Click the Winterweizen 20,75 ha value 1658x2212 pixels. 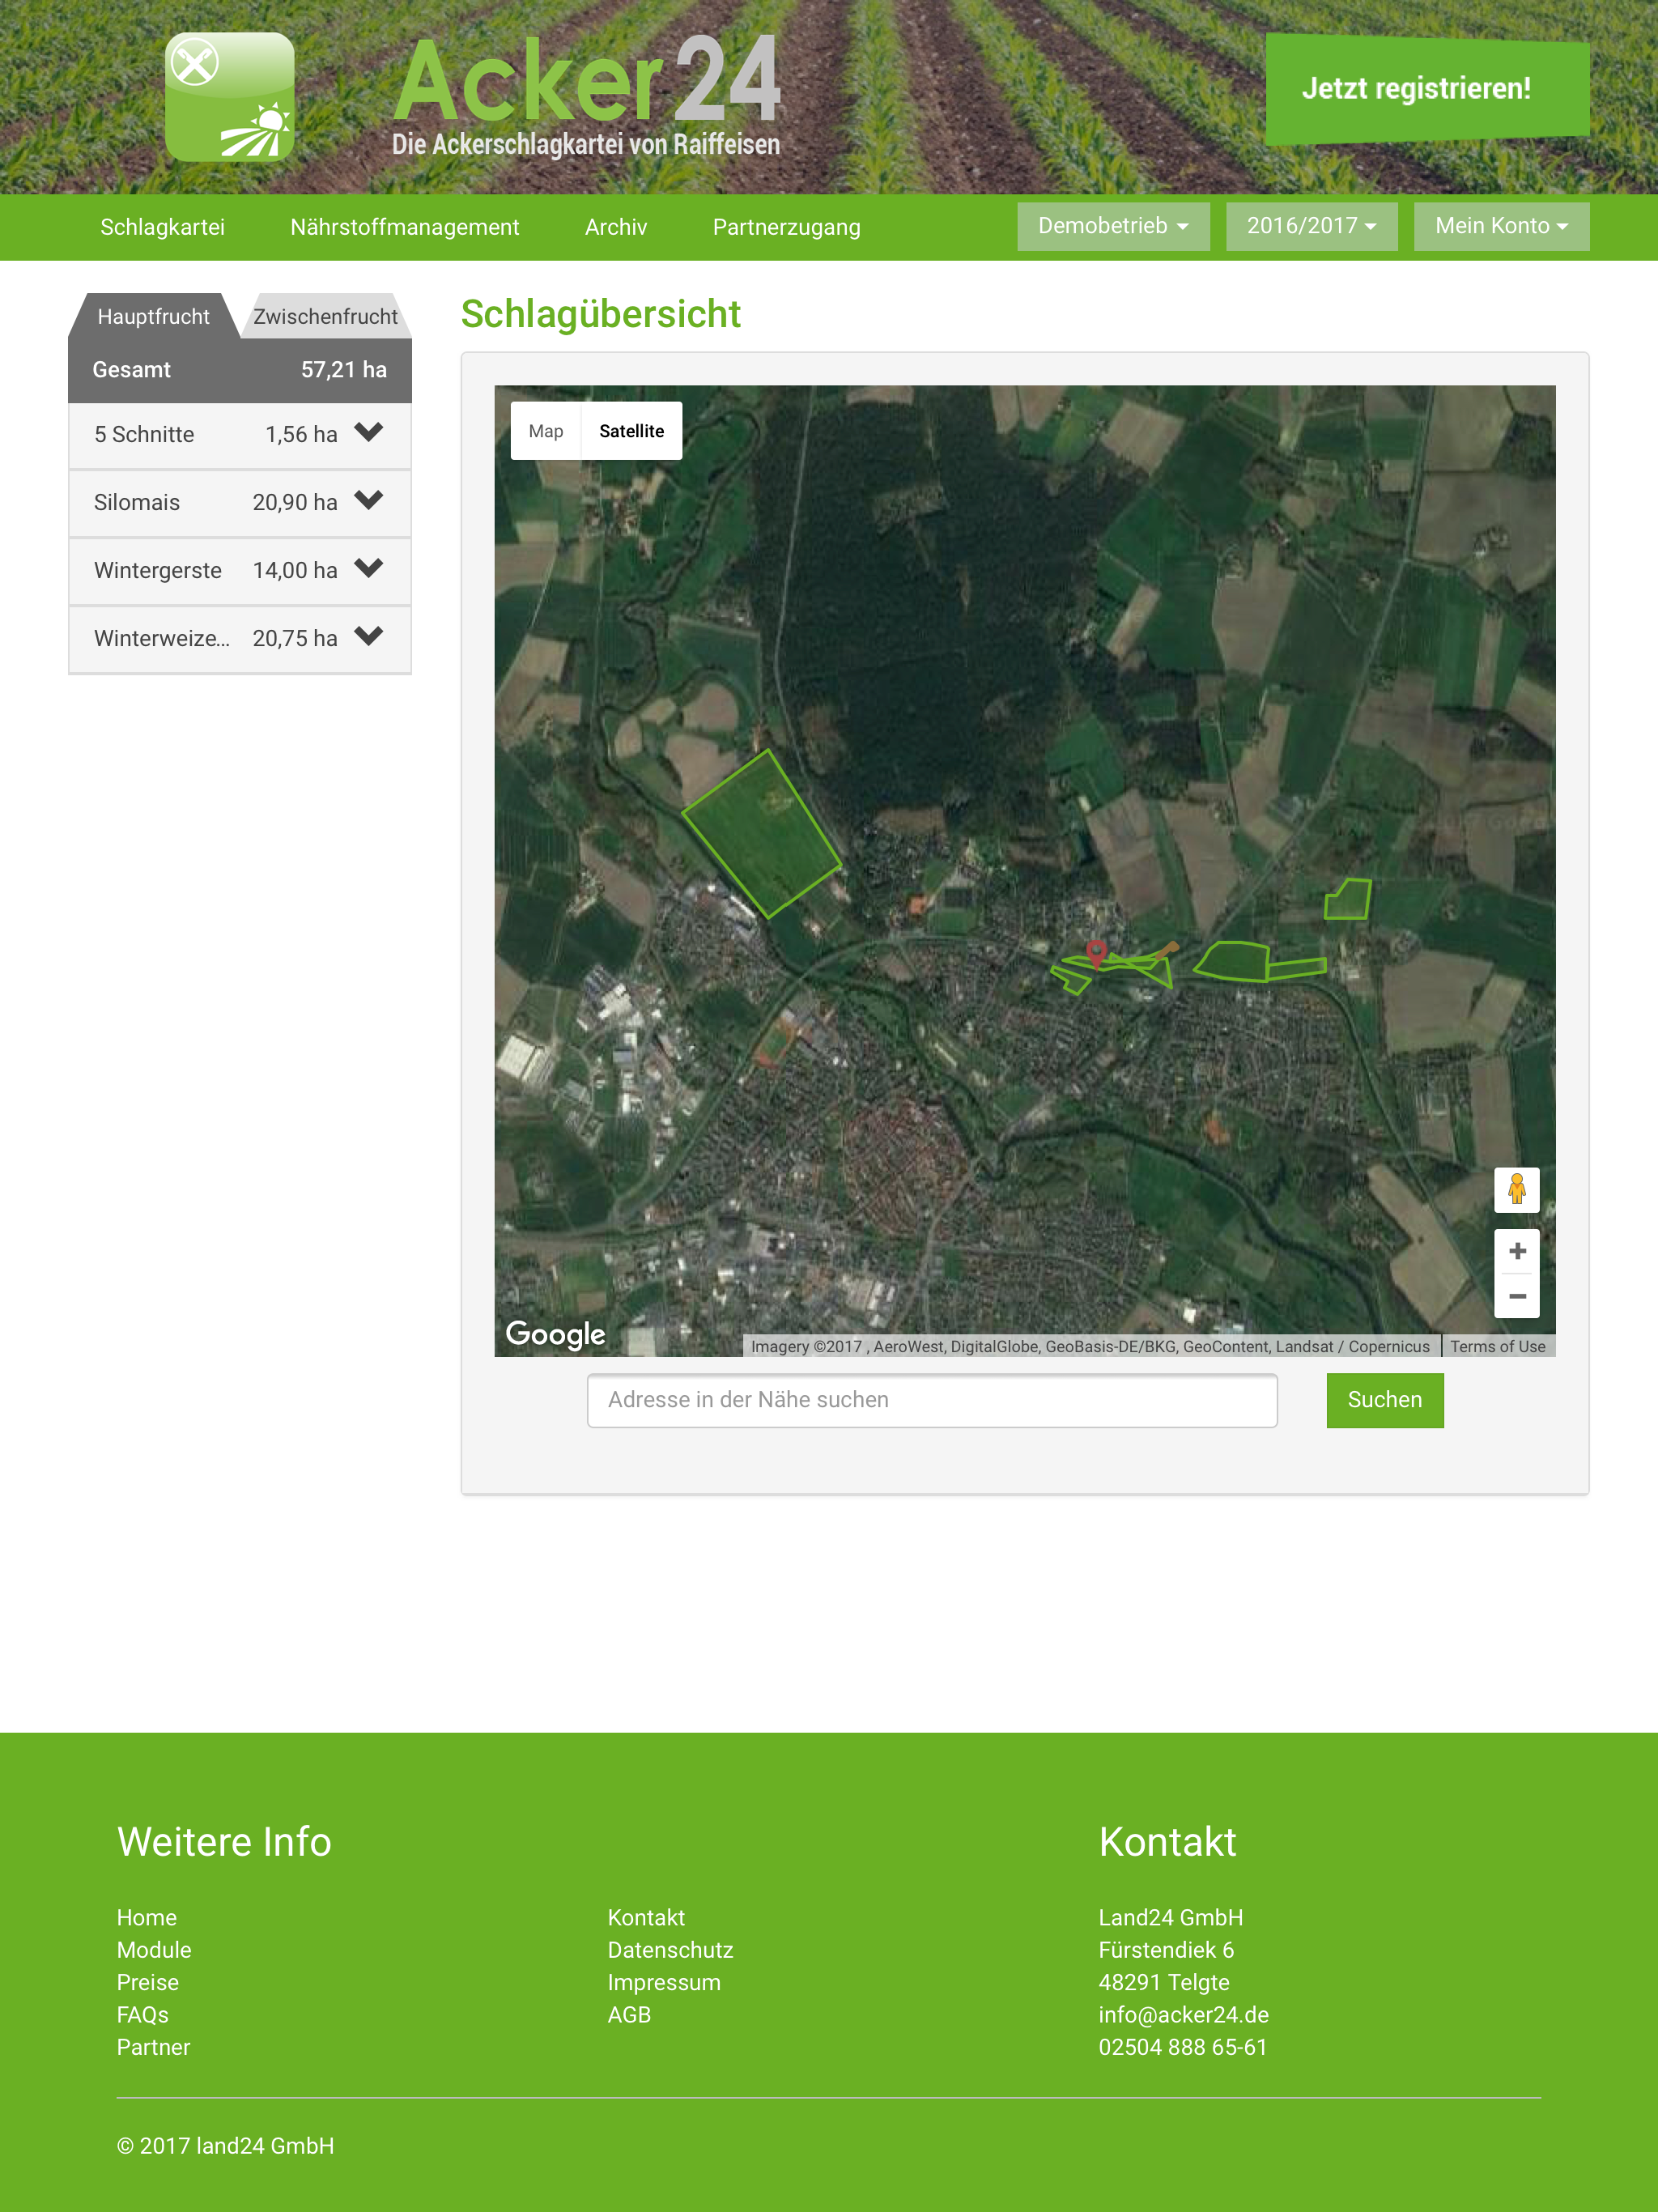295,639
